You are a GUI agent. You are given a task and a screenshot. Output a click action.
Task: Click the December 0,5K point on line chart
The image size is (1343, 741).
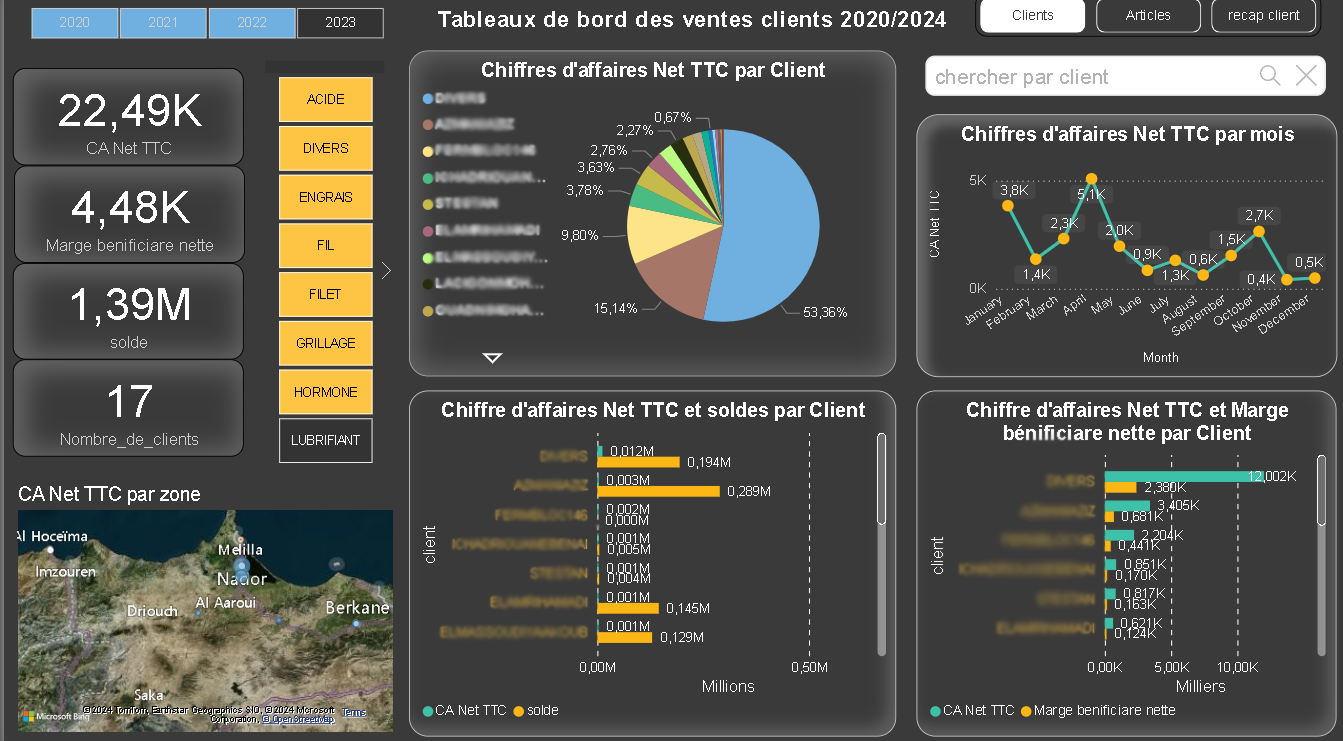tap(1315, 278)
